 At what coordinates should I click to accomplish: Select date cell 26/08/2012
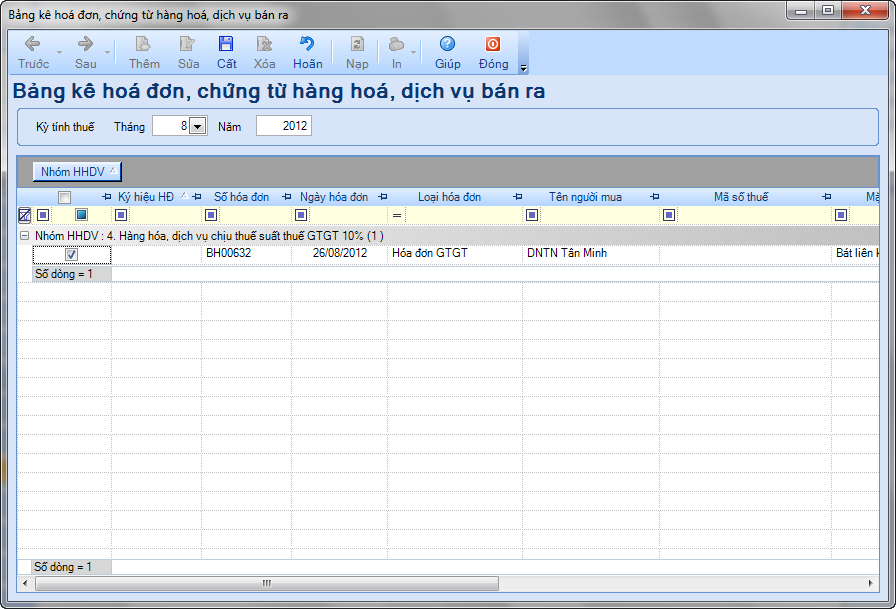pos(339,253)
